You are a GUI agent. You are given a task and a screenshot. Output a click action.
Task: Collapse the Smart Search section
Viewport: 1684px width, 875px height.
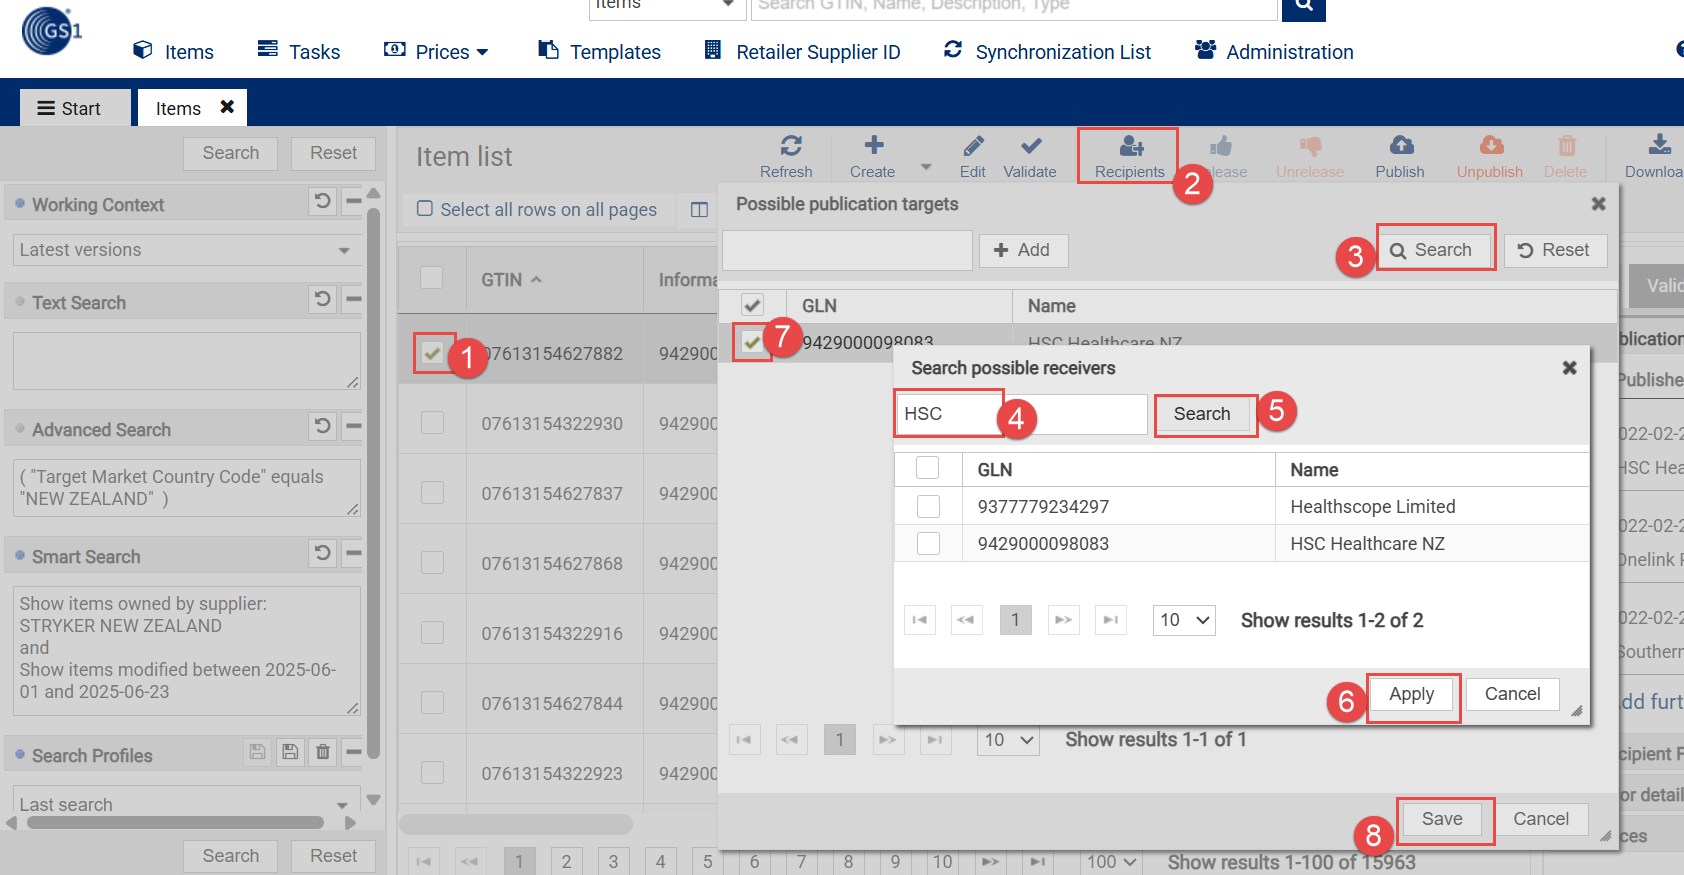(352, 552)
